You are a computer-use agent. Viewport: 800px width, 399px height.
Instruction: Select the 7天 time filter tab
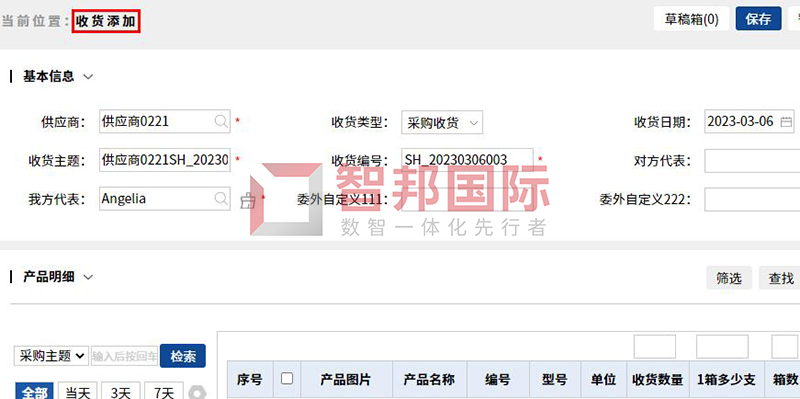[164, 392]
